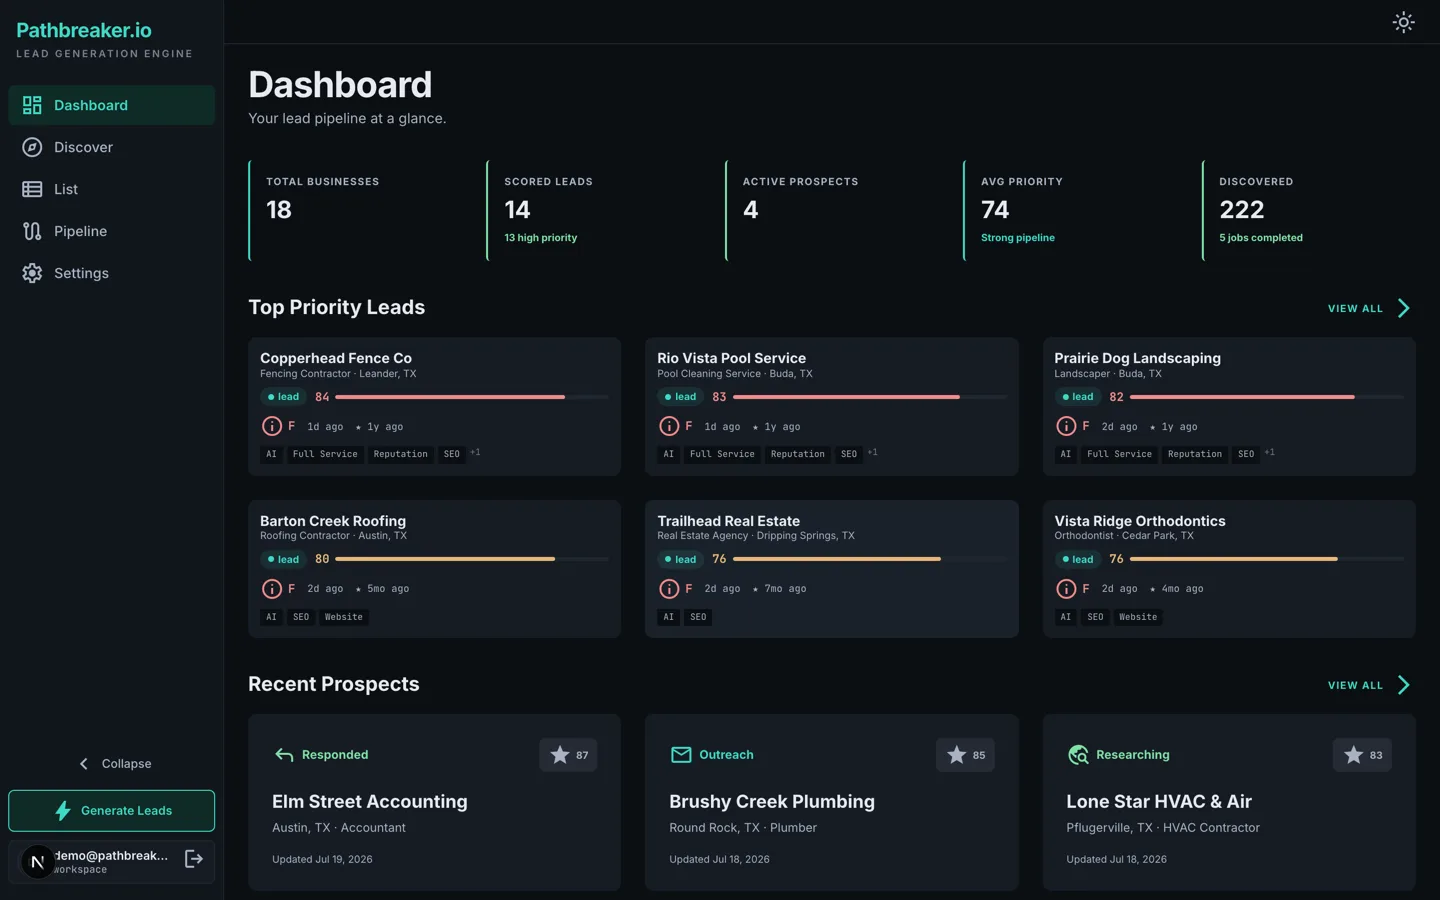The width and height of the screenshot is (1440, 900).
Task: Open the Scored Leads stat card
Action: [595, 210]
